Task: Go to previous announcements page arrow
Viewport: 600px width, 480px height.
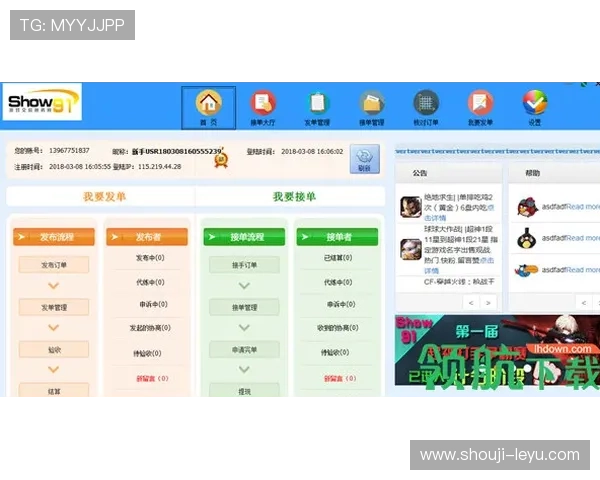Action: [x=471, y=303]
